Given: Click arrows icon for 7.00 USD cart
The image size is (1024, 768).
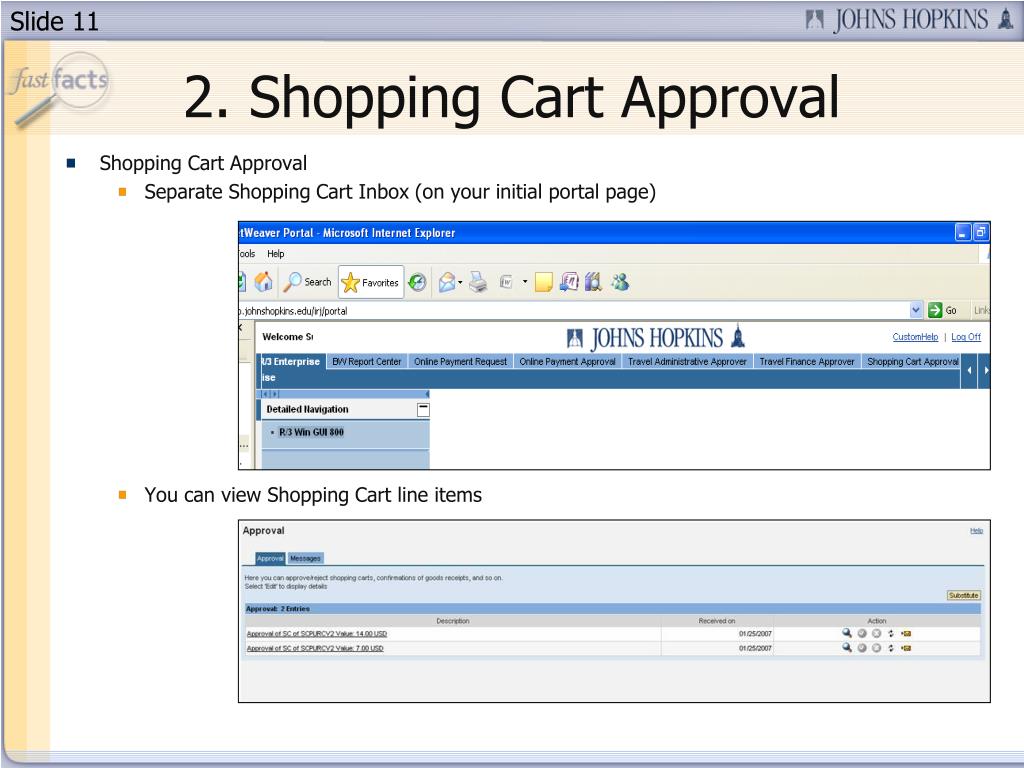Looking at the screenshot, I should coord(891,648).
